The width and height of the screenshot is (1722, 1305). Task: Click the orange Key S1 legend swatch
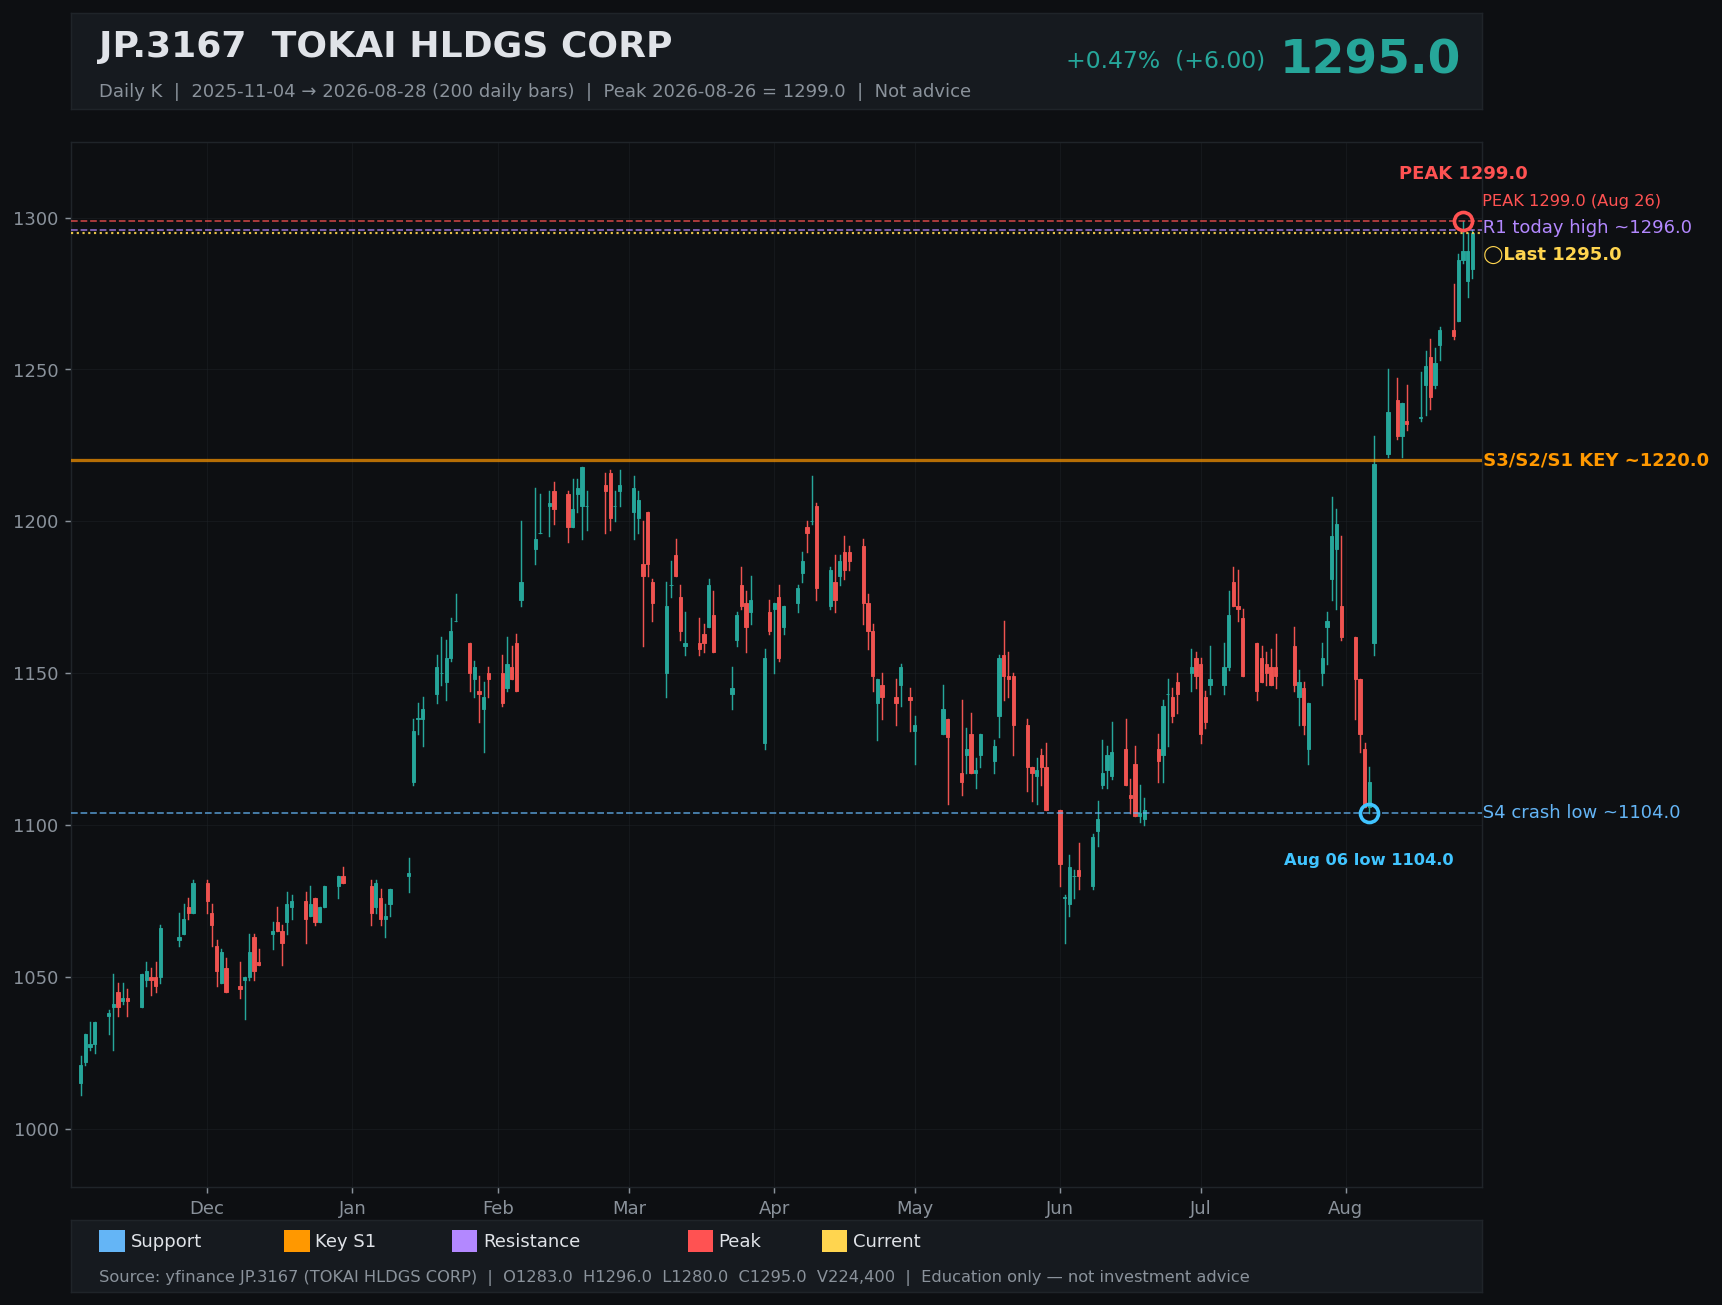297,1241
